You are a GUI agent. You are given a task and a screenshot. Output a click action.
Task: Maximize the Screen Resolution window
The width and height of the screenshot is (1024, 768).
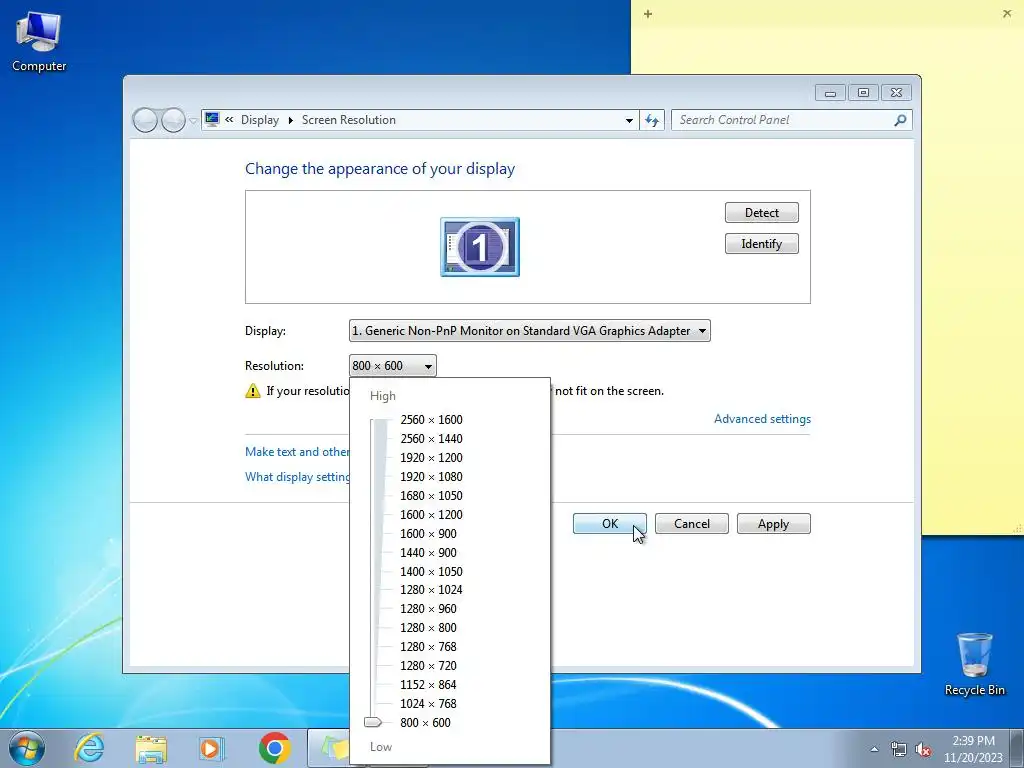863,93
